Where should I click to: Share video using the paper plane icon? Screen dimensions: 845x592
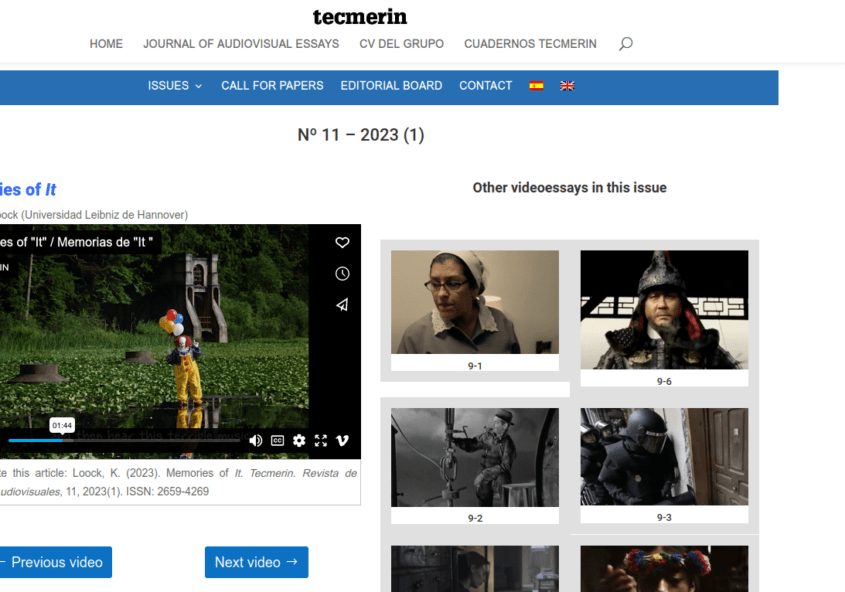[342, 304]
